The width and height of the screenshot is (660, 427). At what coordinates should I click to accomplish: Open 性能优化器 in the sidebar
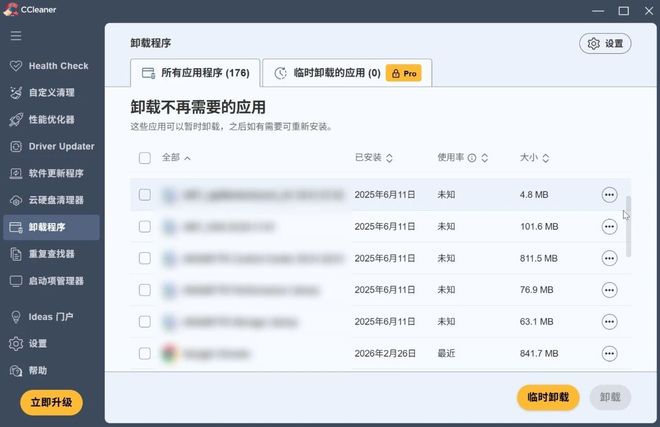pos(50,120)
